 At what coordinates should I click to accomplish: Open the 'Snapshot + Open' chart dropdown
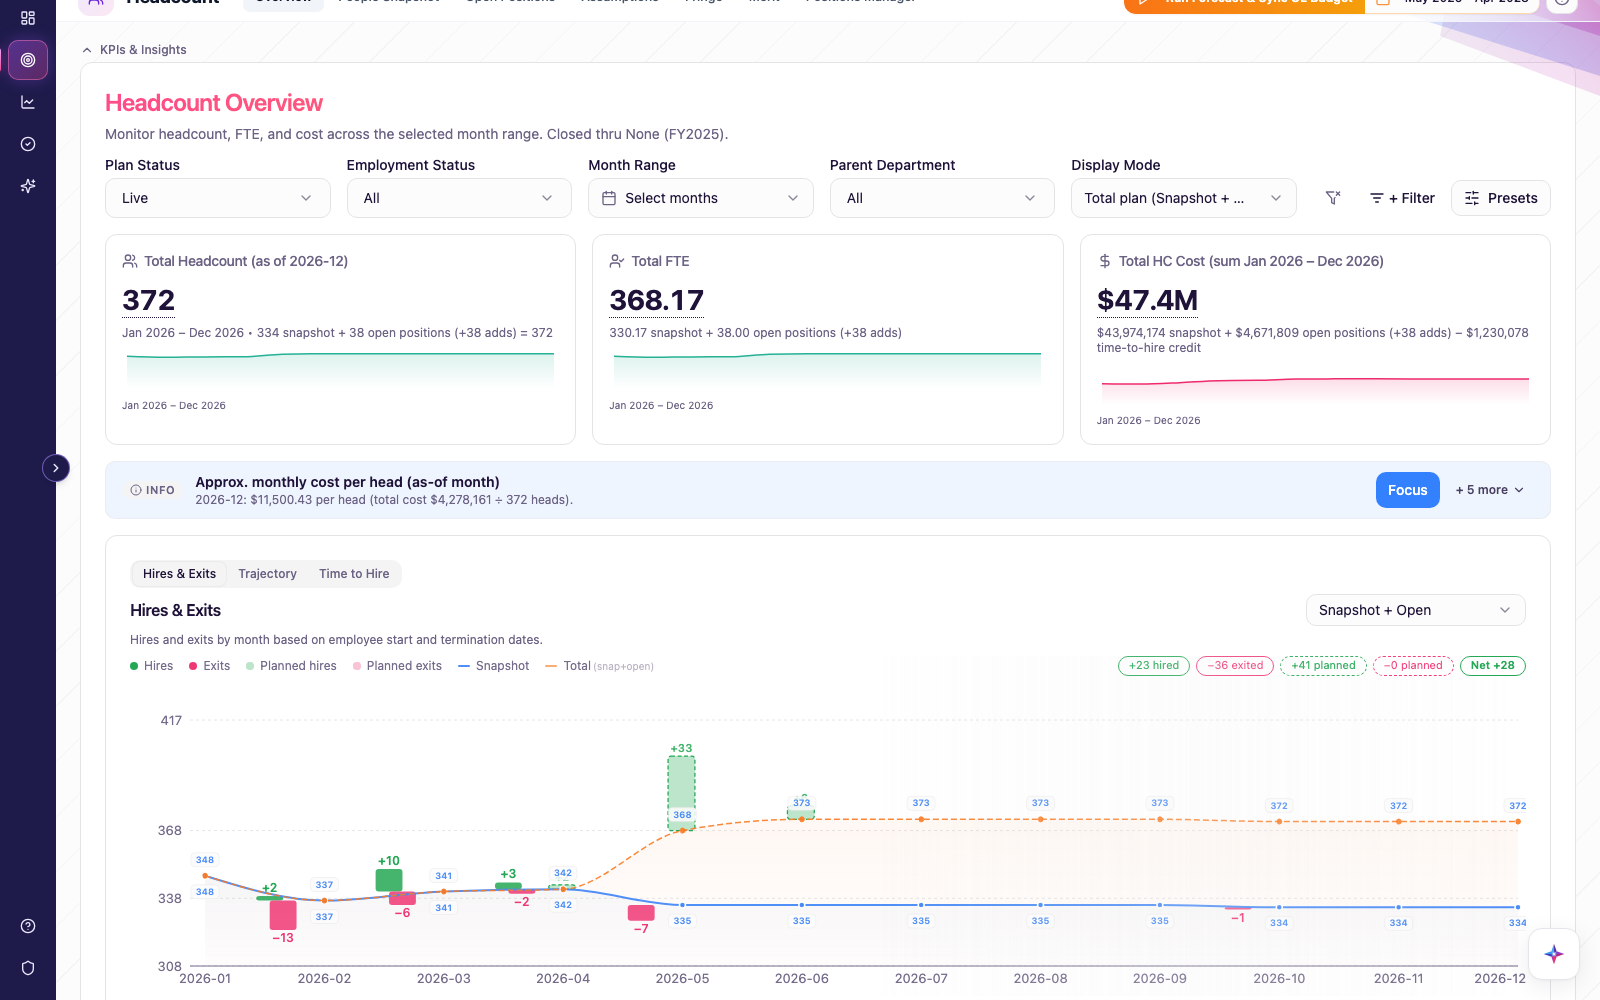point(1416,610)
